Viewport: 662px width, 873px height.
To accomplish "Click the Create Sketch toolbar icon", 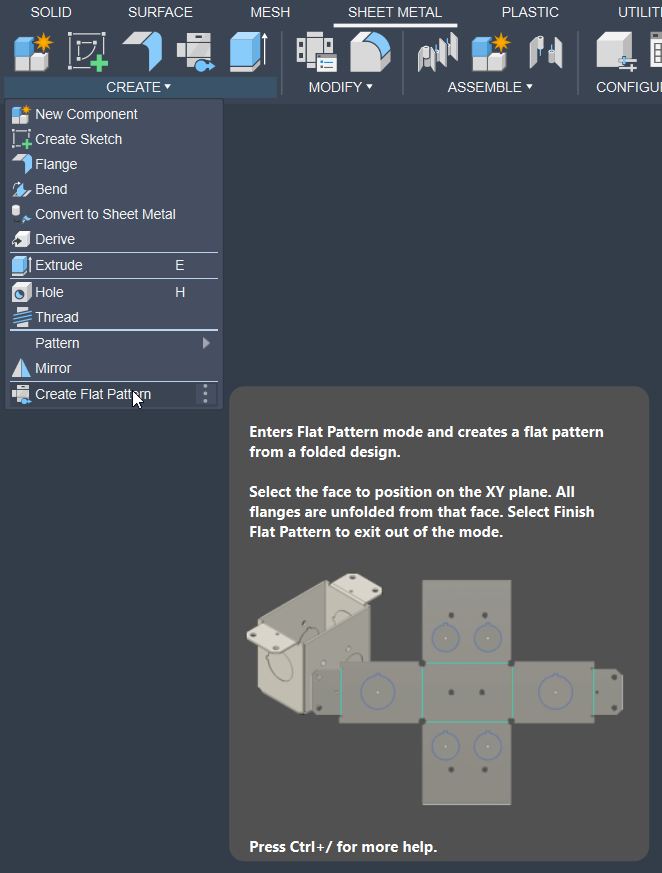I will (x=87, y=52).
